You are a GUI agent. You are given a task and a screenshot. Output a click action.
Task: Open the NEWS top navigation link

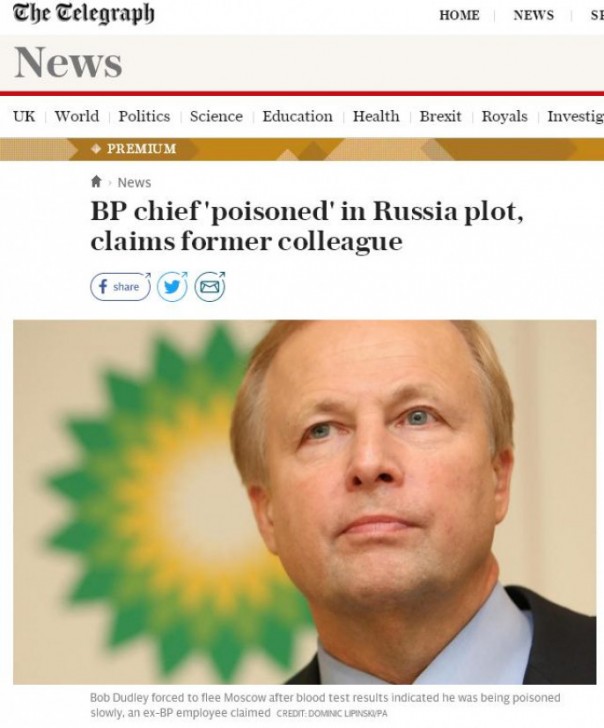(x=533, y=15)
